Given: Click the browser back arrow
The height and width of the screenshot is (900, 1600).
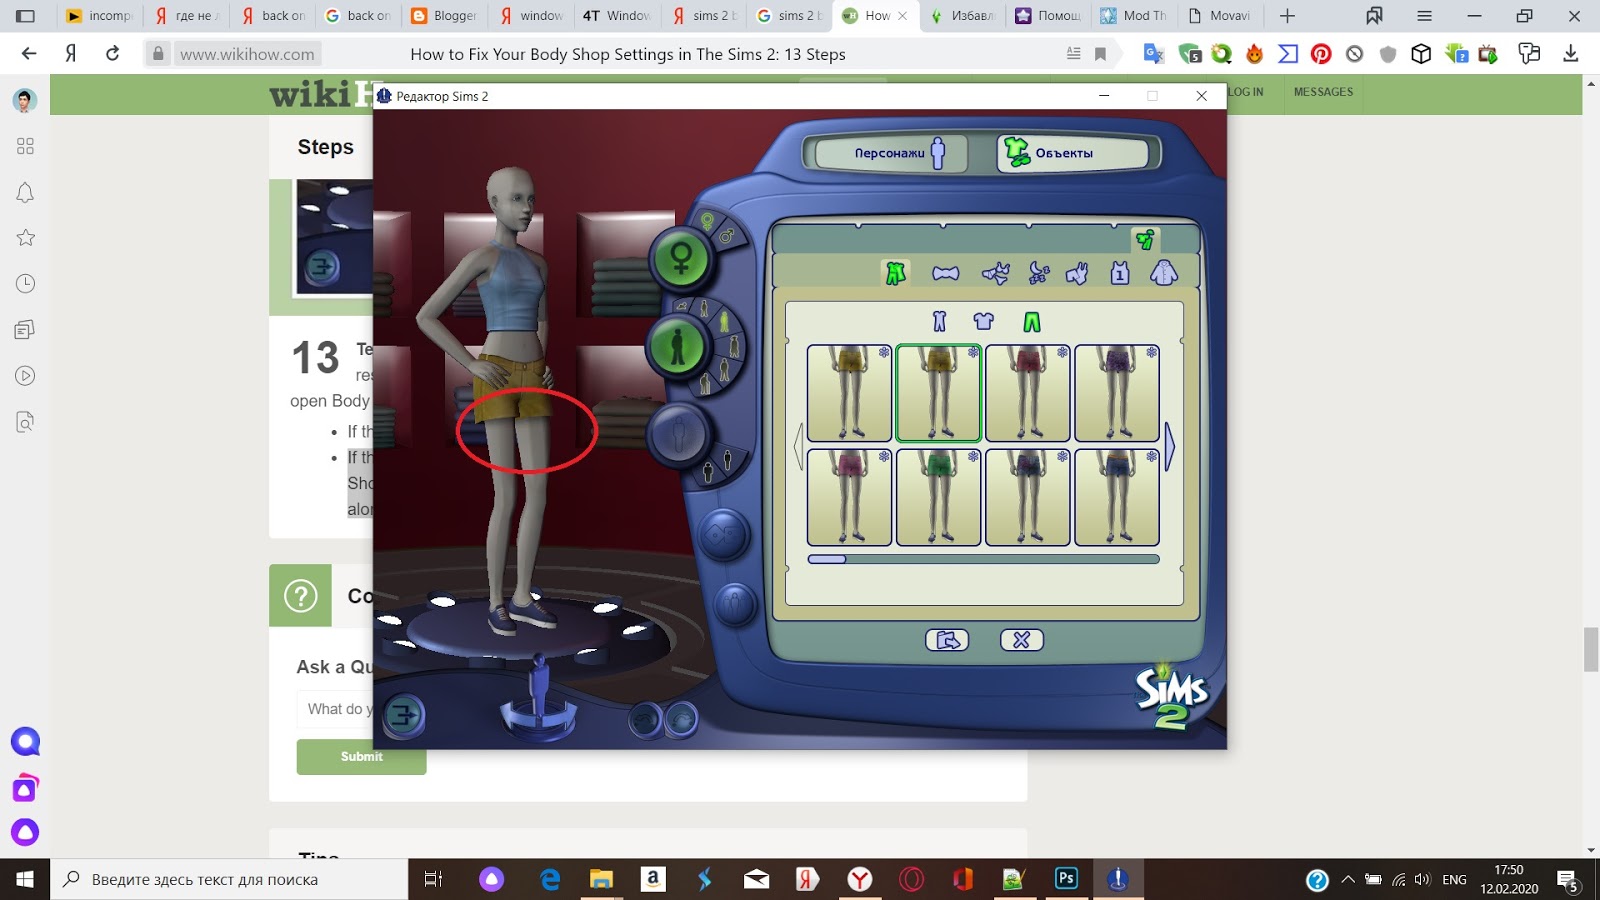Looking at the screenshot, I should (x=29, y=54).
